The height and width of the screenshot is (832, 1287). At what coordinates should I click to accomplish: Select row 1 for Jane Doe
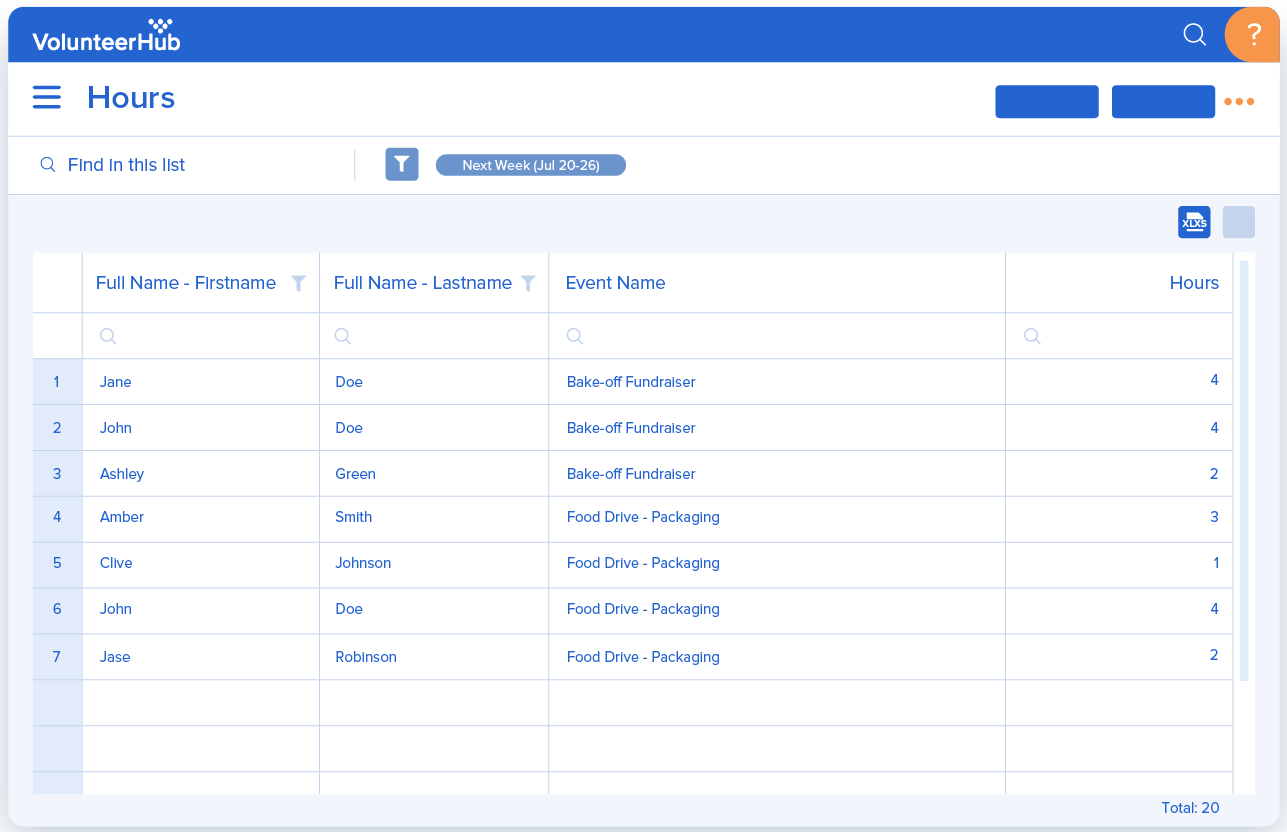click(57, 381)
